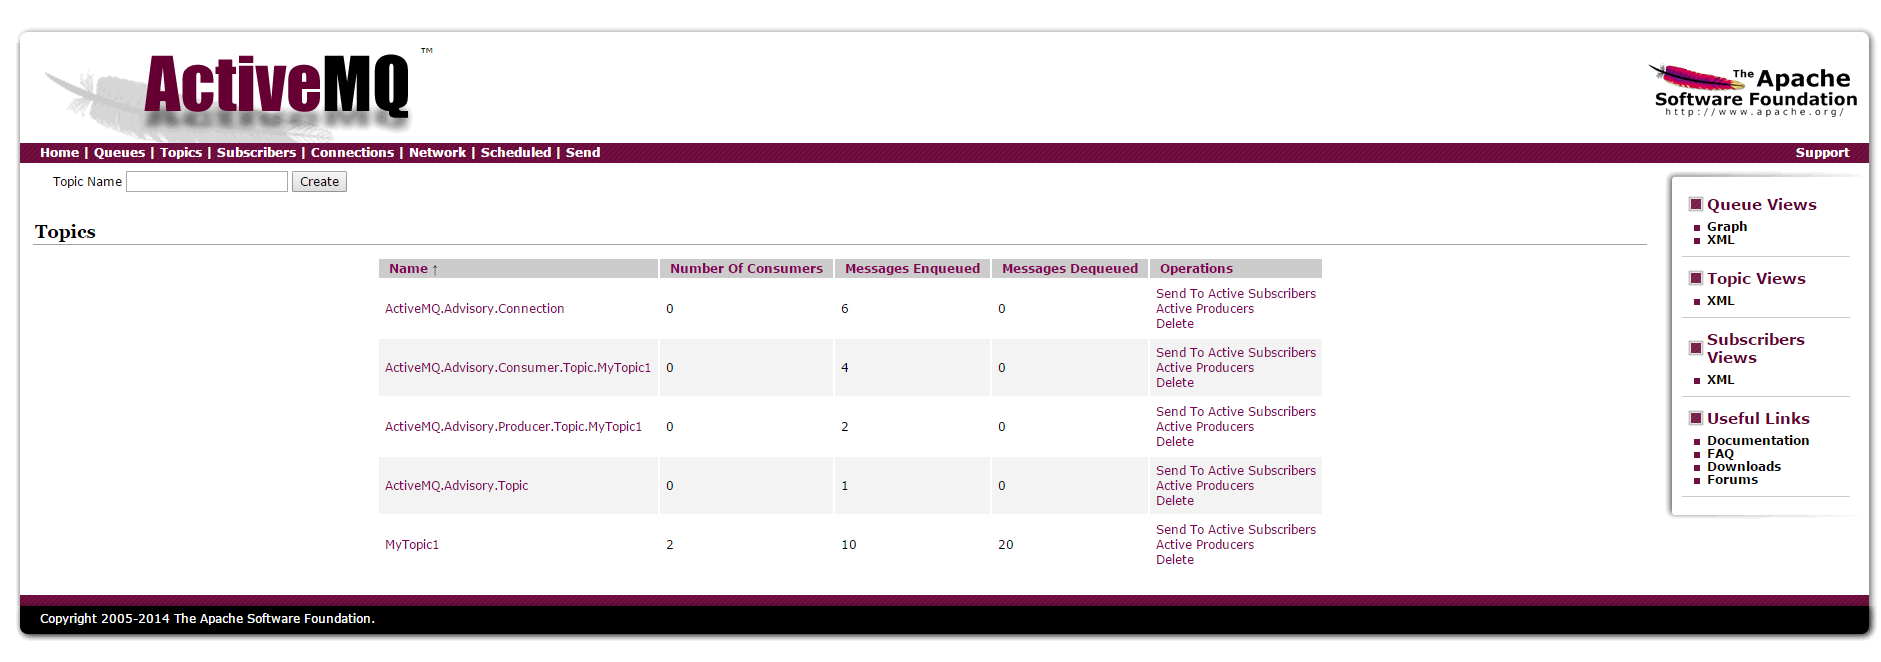Click the Queue Views heading

pos(1761,205)
